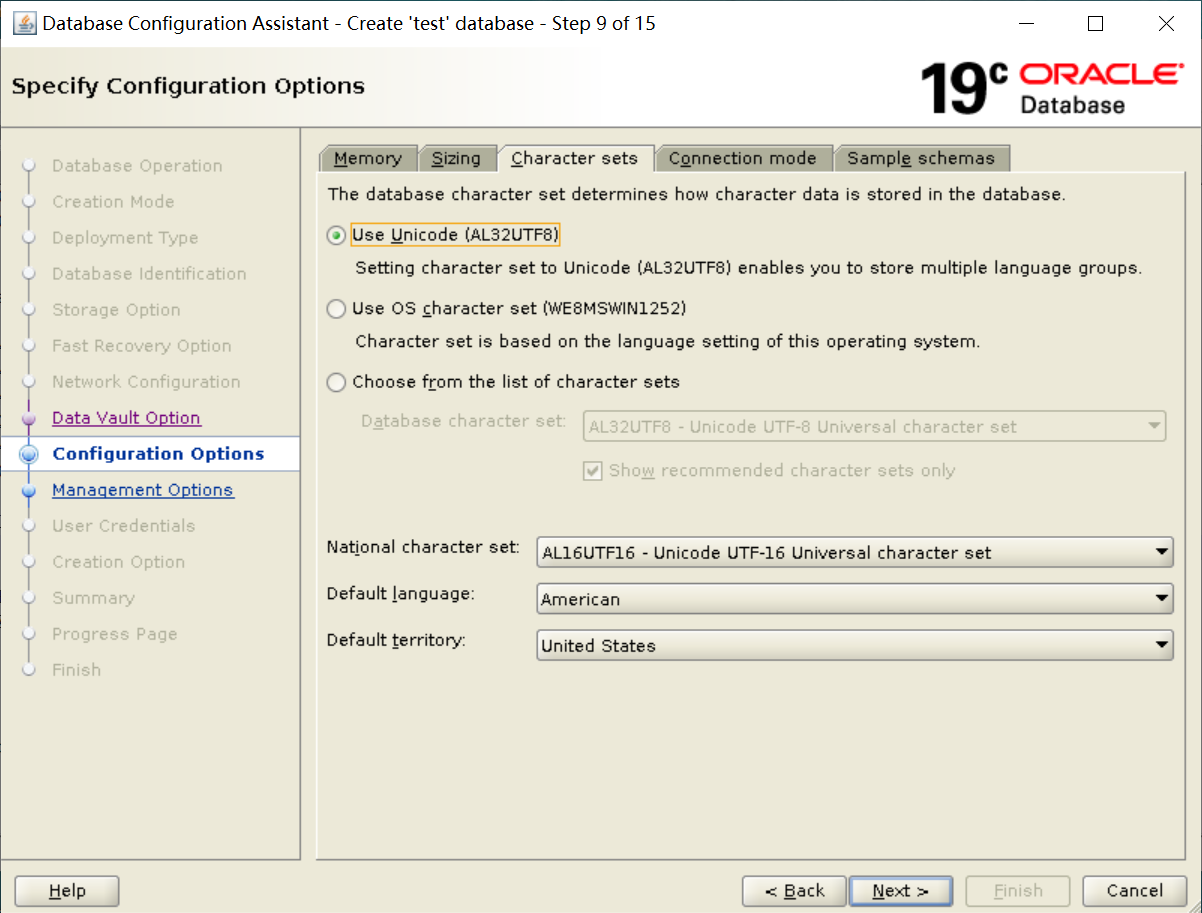Viewport: 1202px width, 913px height.
Task: Click the Default territory label
Action: click(x=396, y=640)
